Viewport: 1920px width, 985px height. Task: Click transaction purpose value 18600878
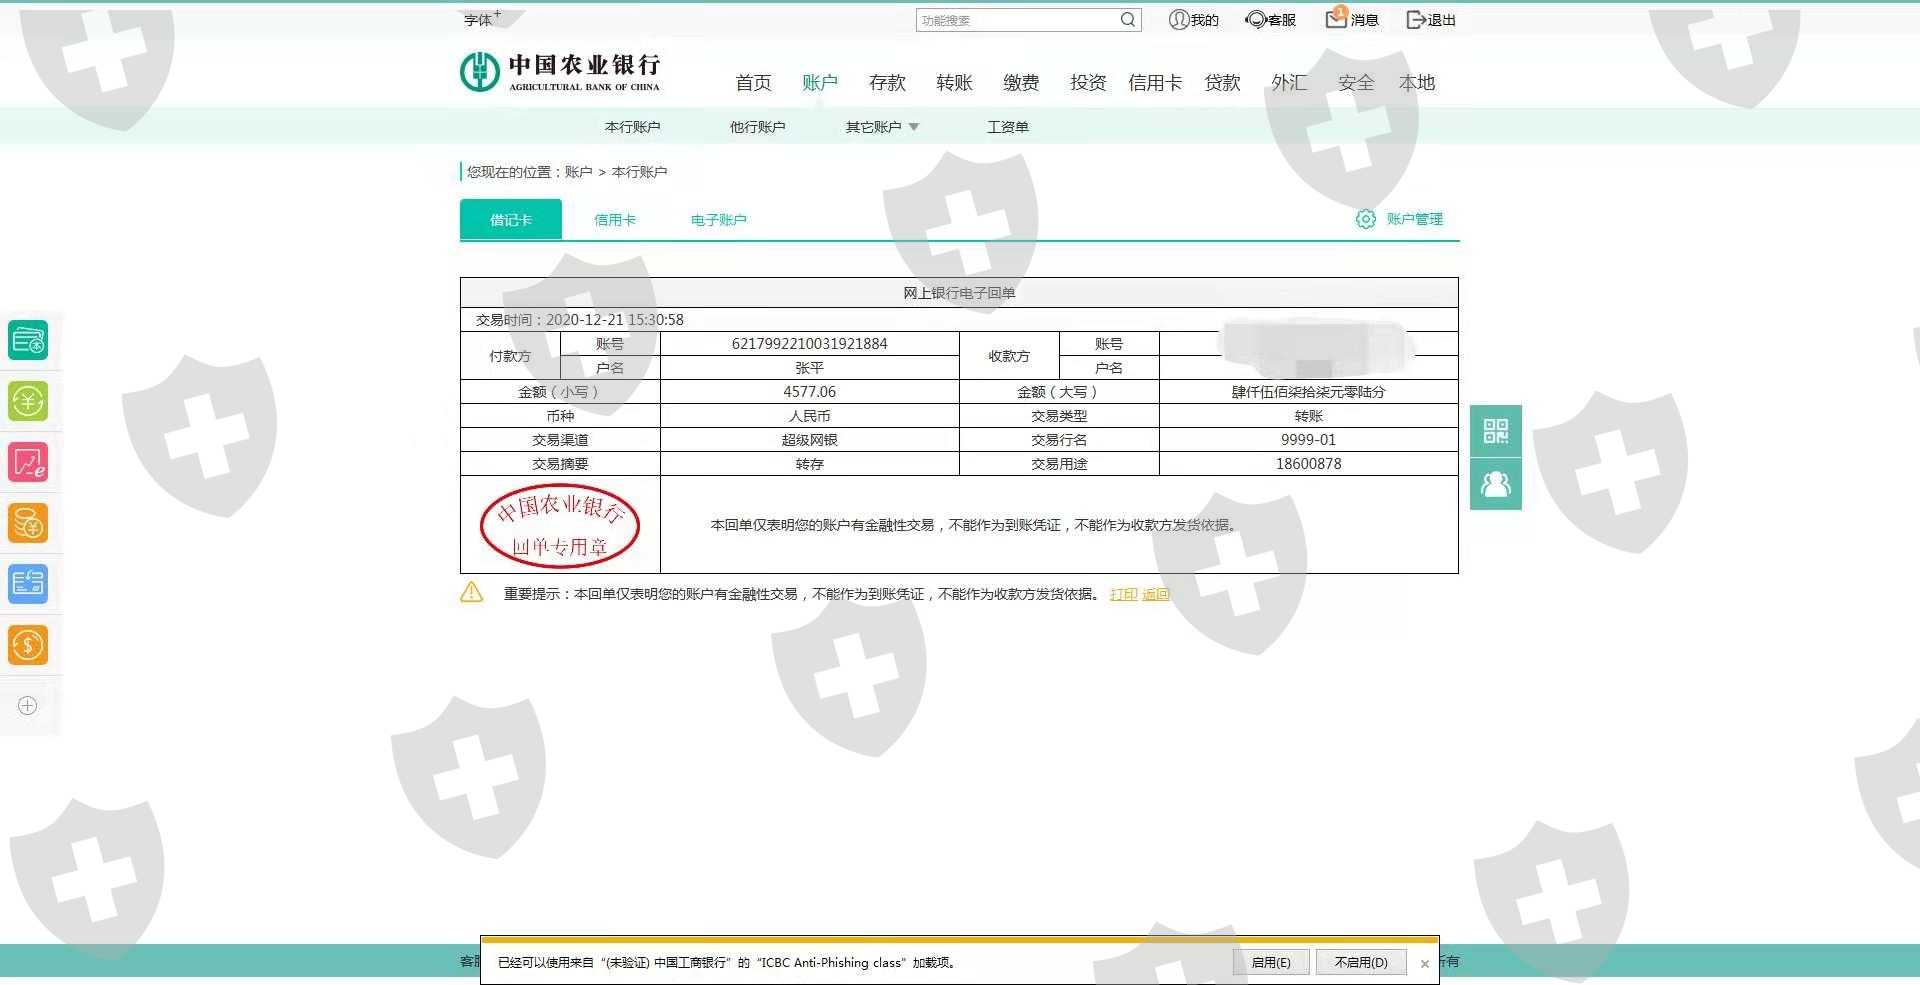click(x=1309, y=464)
